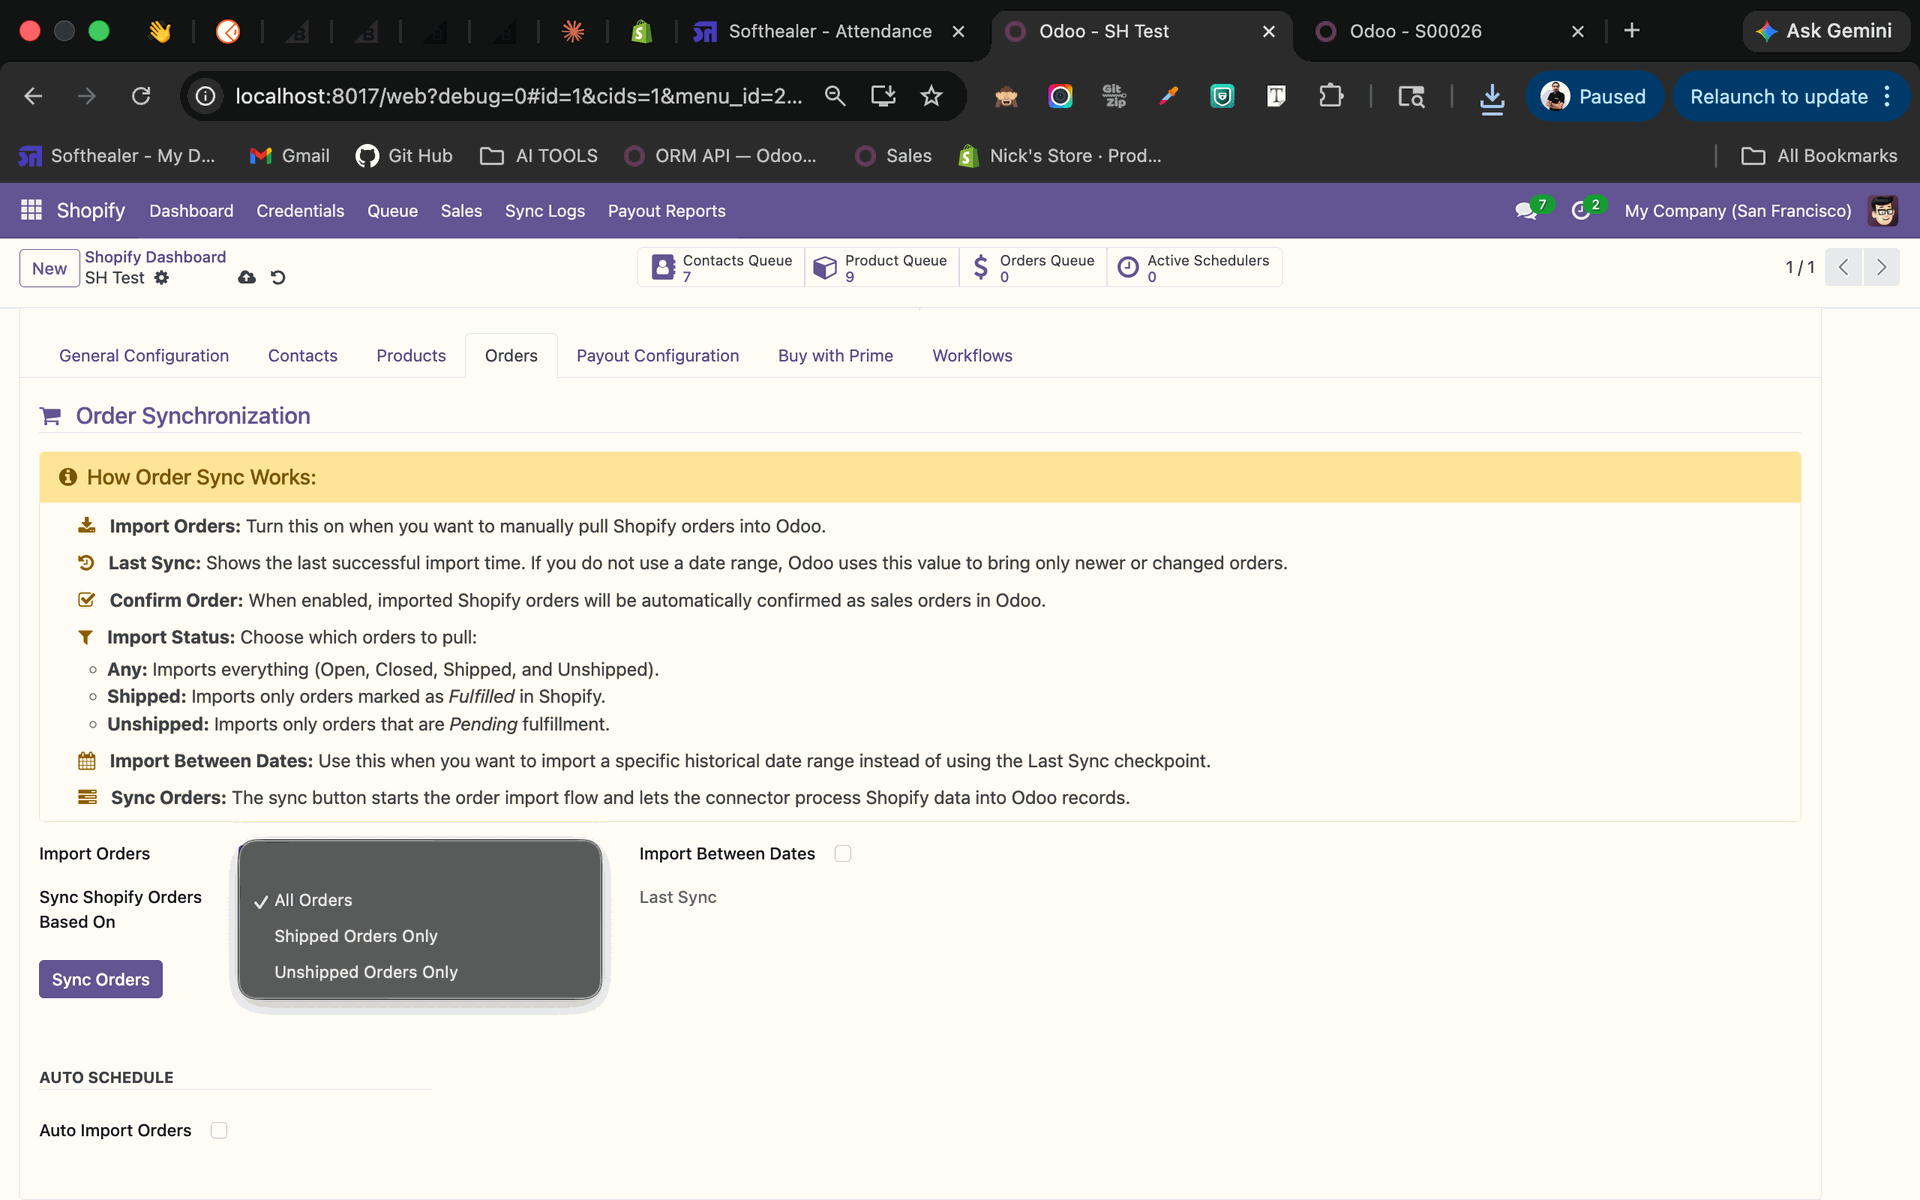Open the Chrome downloads icon
Viewport: 1920px width, 1200px height.
(1492, 97)
